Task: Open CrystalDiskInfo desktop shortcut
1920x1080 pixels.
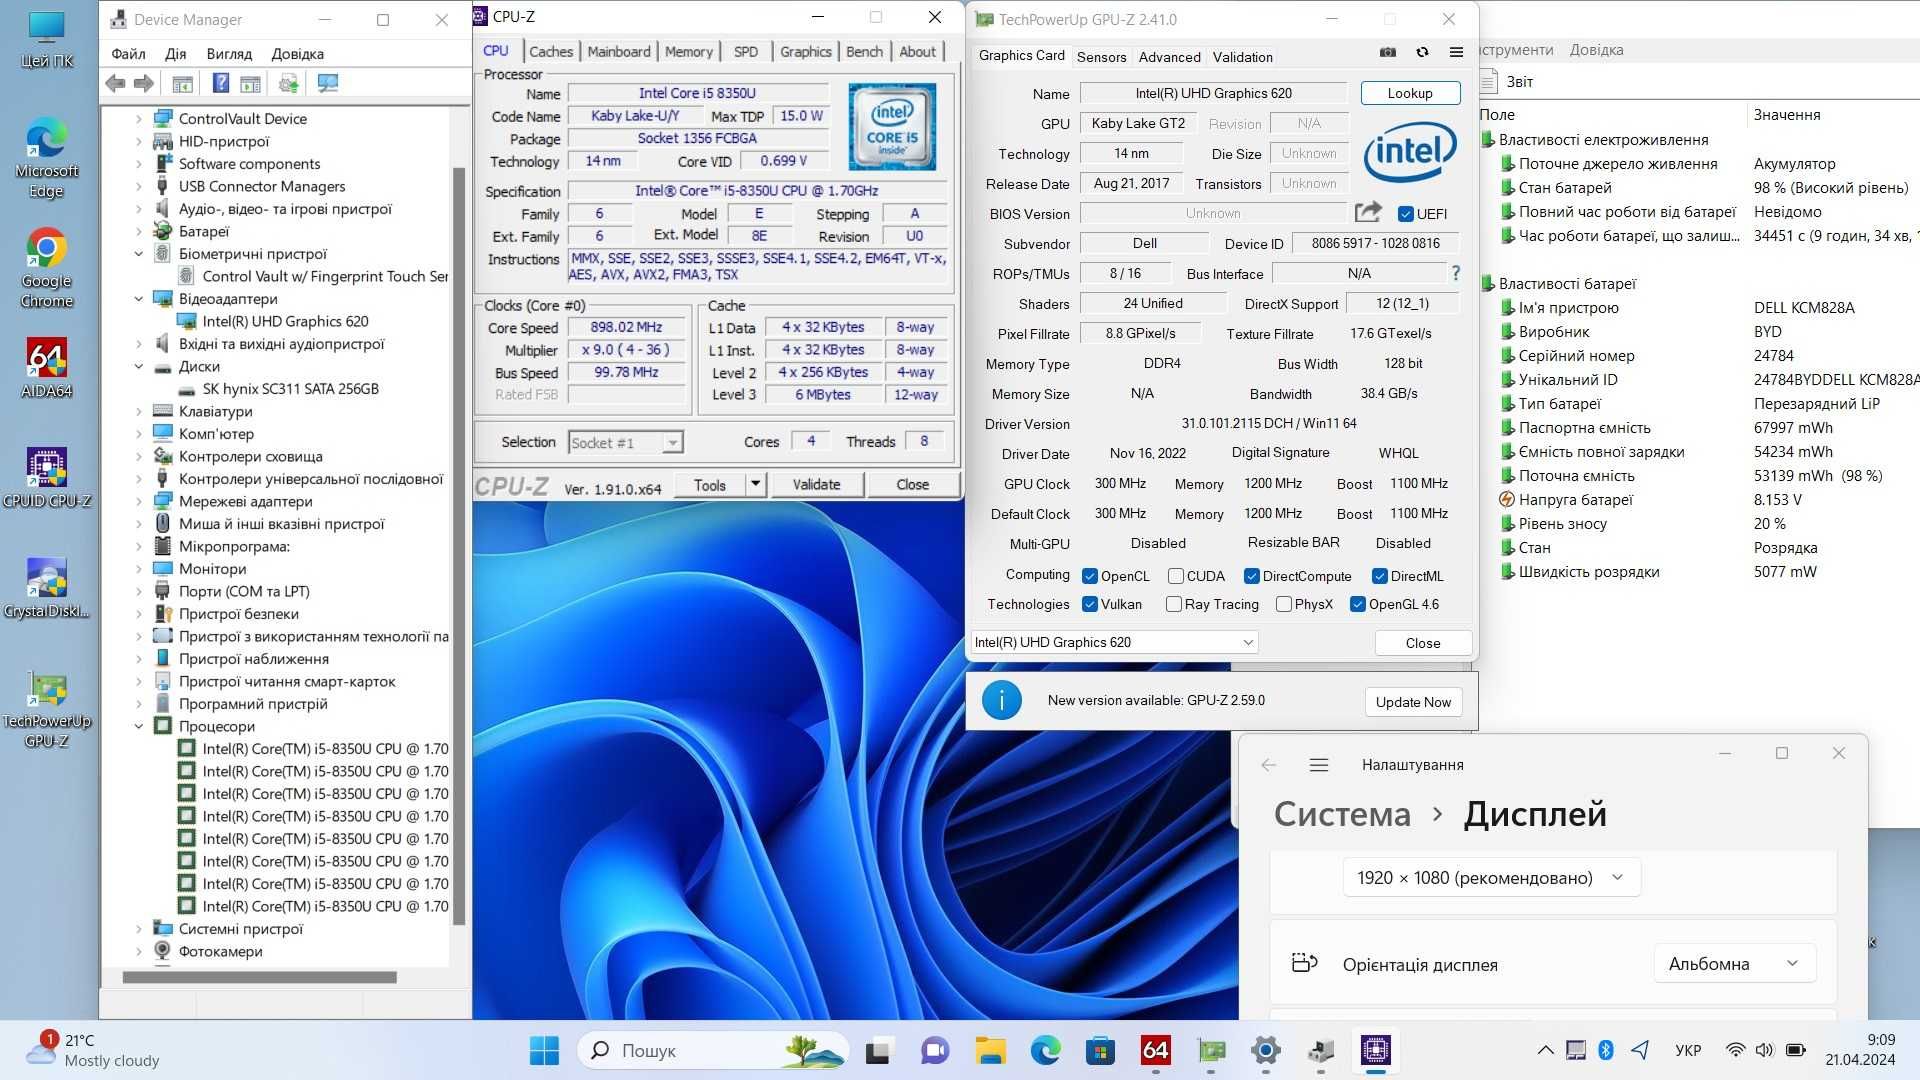Action: (x=46, y=588)
